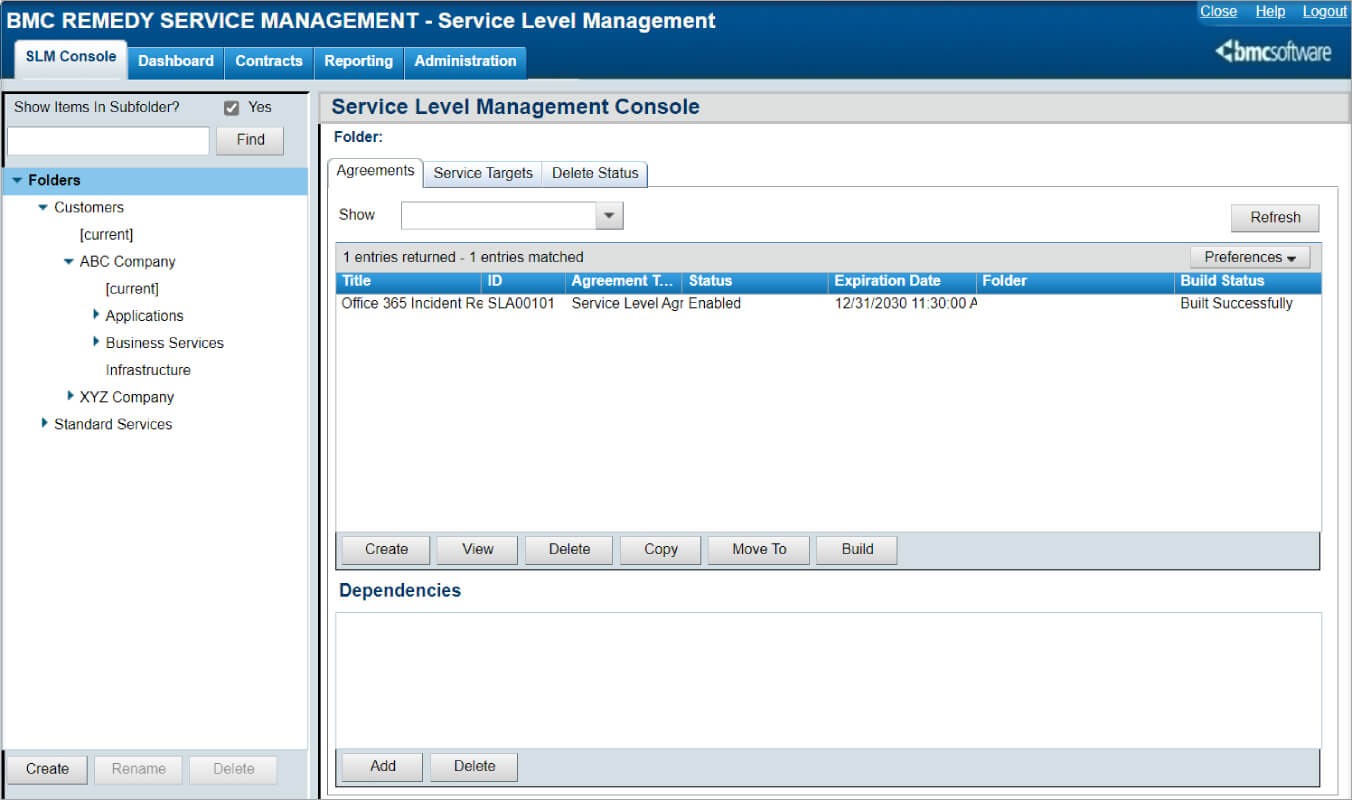1352x800 pixels.
Task: Sort by the ID column header
Action: [x=524, y=282]
